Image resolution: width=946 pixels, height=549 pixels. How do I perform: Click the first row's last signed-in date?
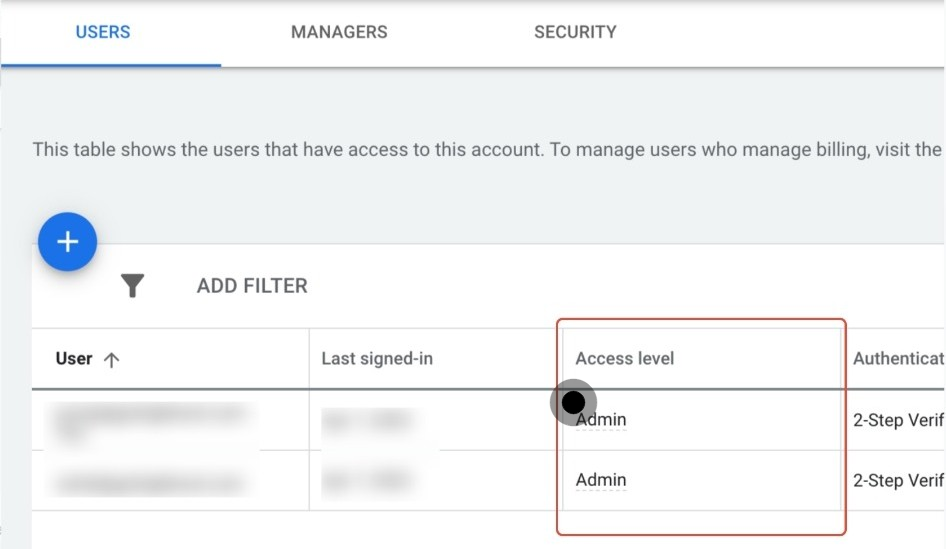tap(366, 421)
